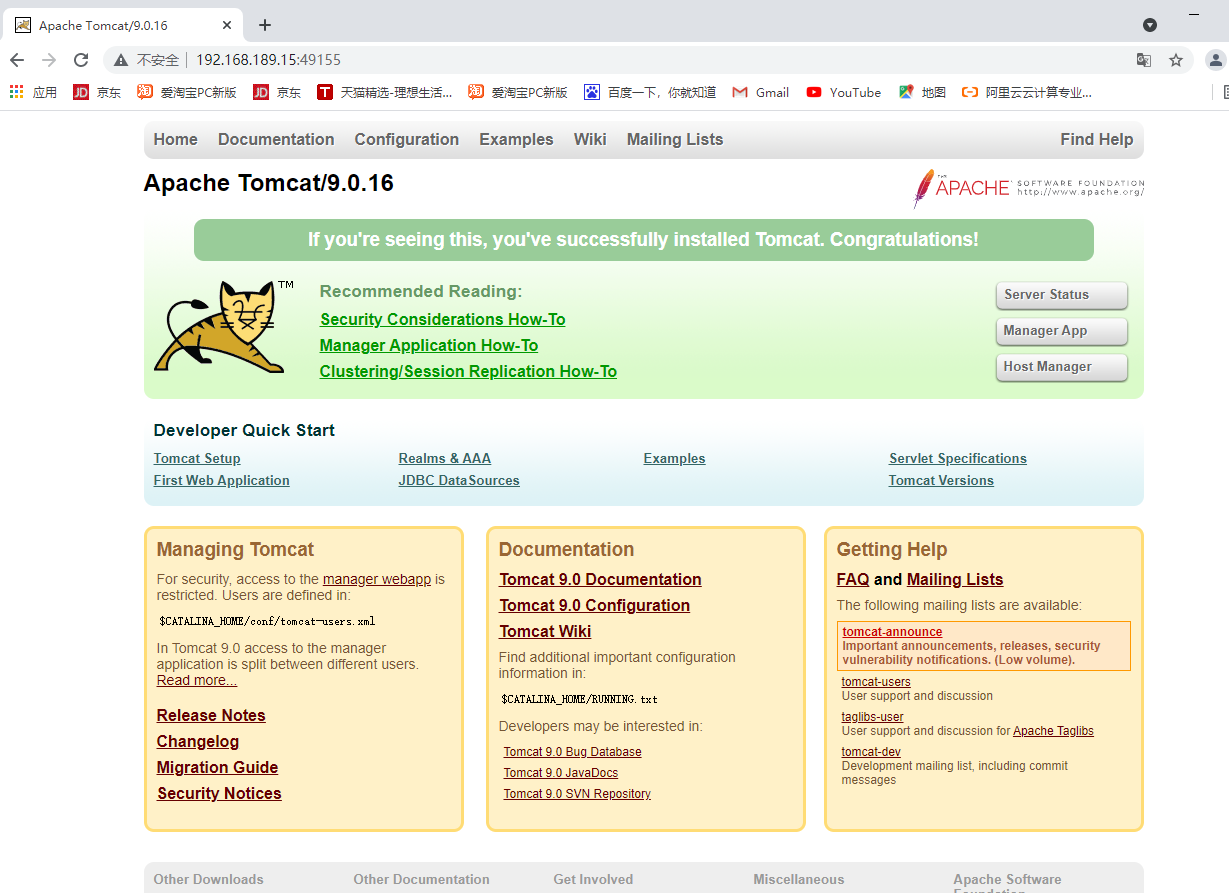This screenshot has width=1229, height=893.
Task: Open 阿里云云计算专业 bookmark
Action: tap(1027, 92)
